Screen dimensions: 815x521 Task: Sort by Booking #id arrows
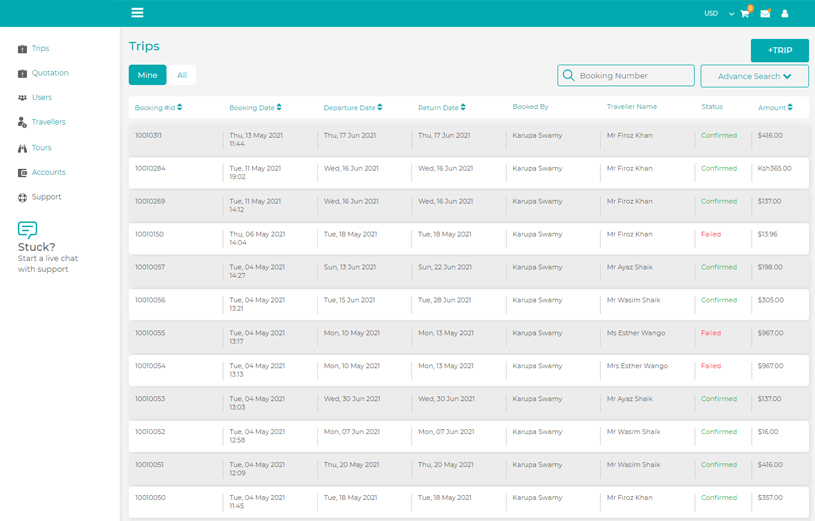click(179, 107)
